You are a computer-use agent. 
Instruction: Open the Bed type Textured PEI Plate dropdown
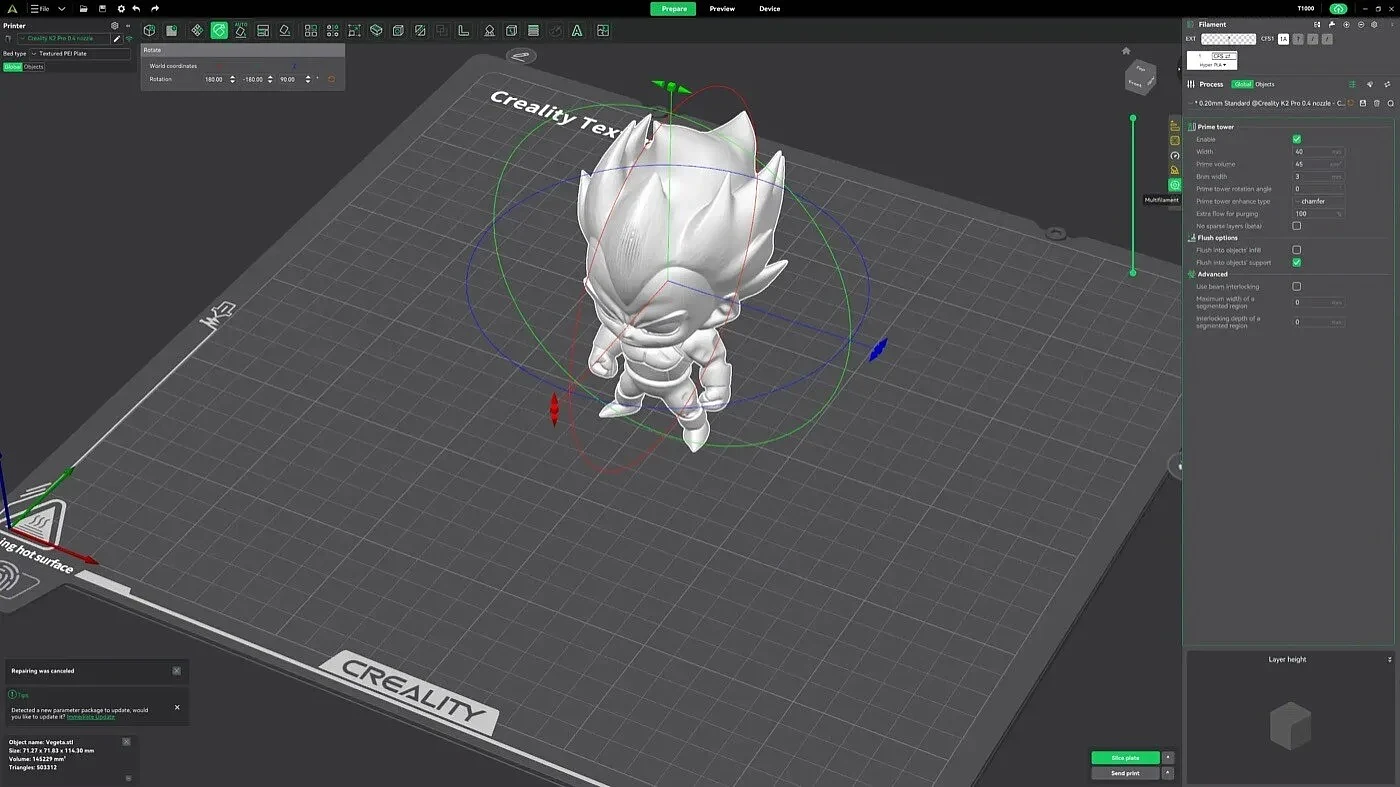tap(80, 53)
